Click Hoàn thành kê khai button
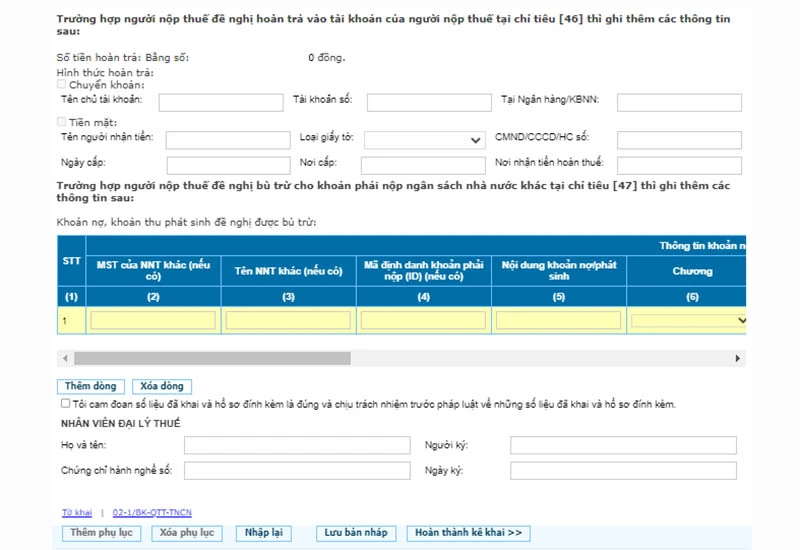Screen dimensions: 800x550 (469, 533)
